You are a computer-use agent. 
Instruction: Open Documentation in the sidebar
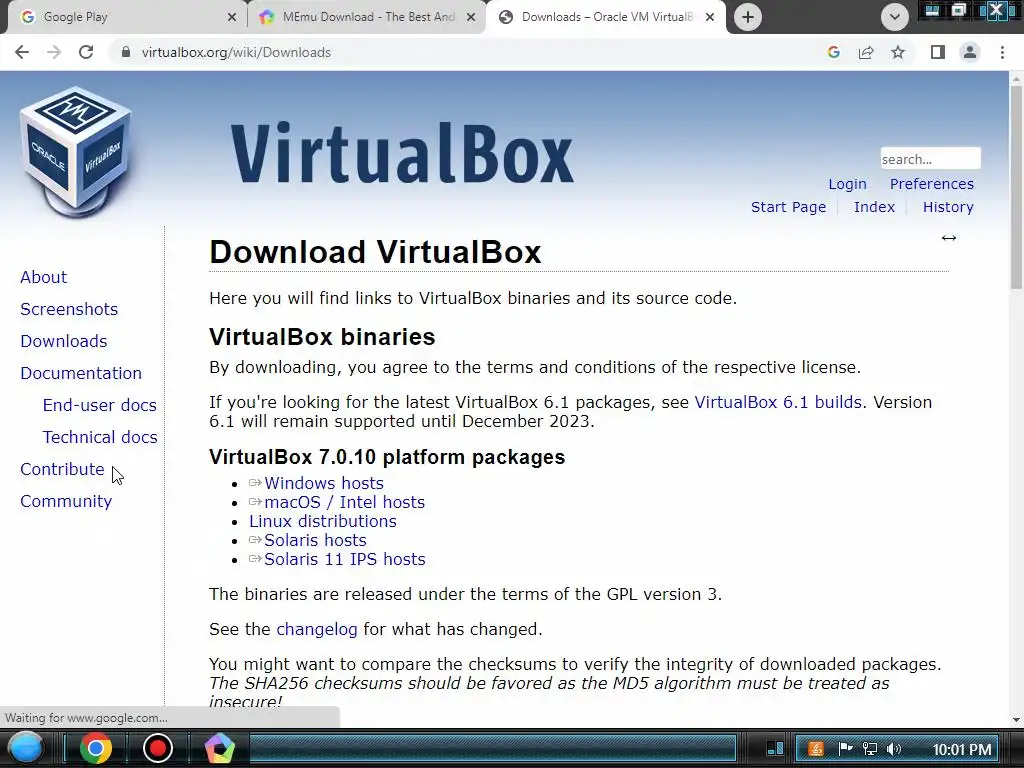81,373
